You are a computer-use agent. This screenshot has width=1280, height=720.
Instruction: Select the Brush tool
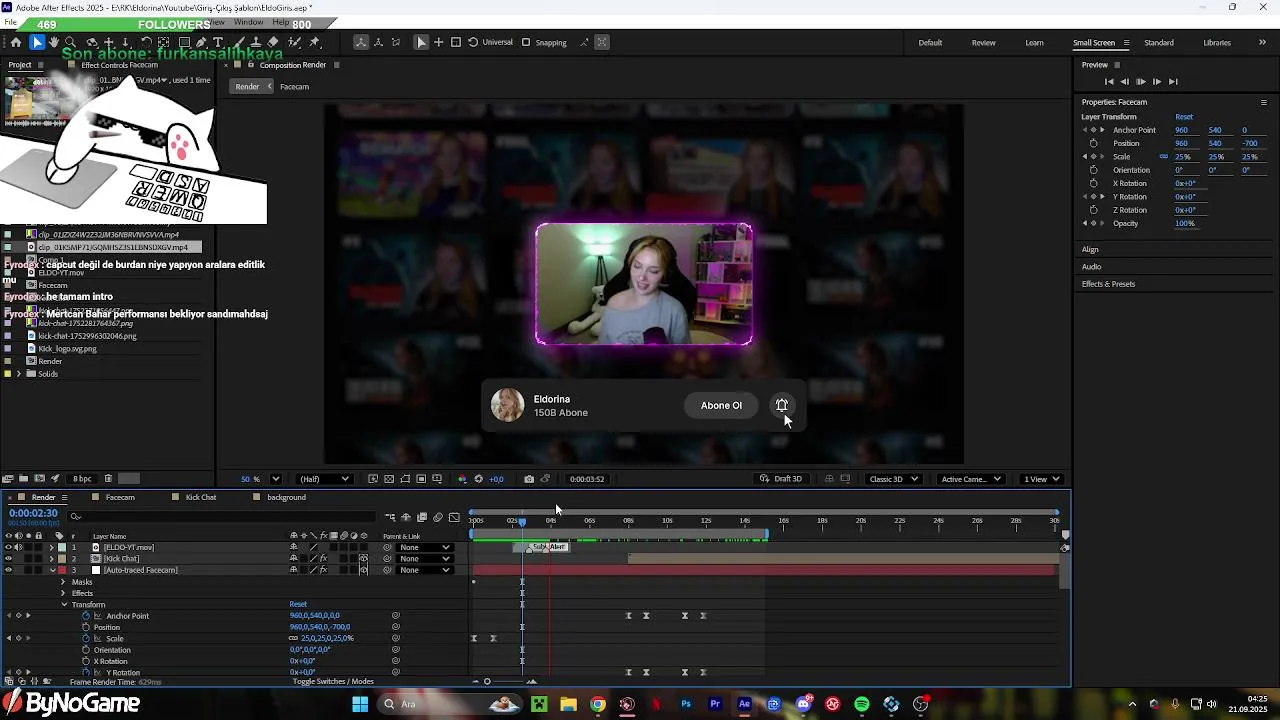240,42
